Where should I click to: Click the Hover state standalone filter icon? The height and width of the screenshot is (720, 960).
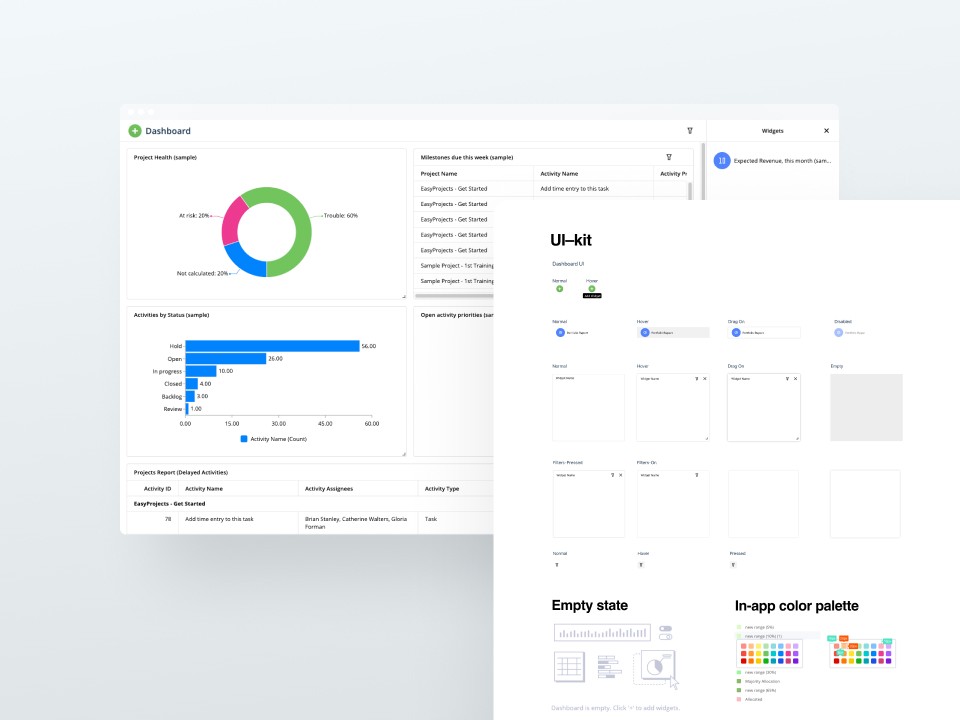click(x=641, y=565)
